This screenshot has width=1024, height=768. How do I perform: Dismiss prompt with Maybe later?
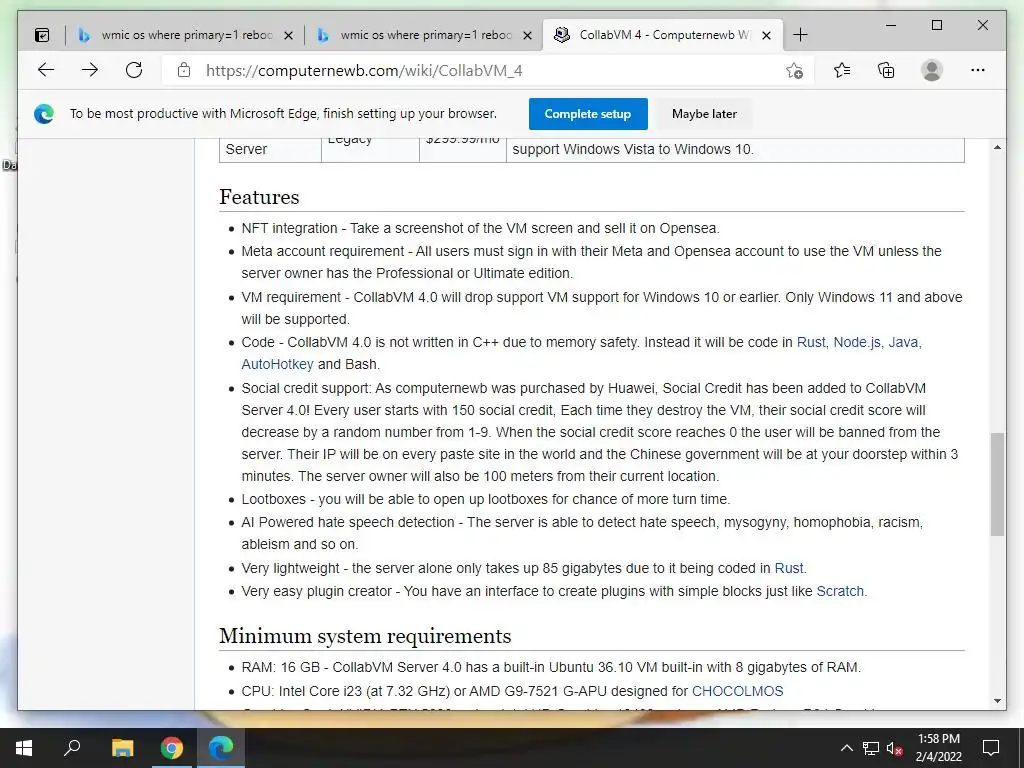tap(704, 114)
